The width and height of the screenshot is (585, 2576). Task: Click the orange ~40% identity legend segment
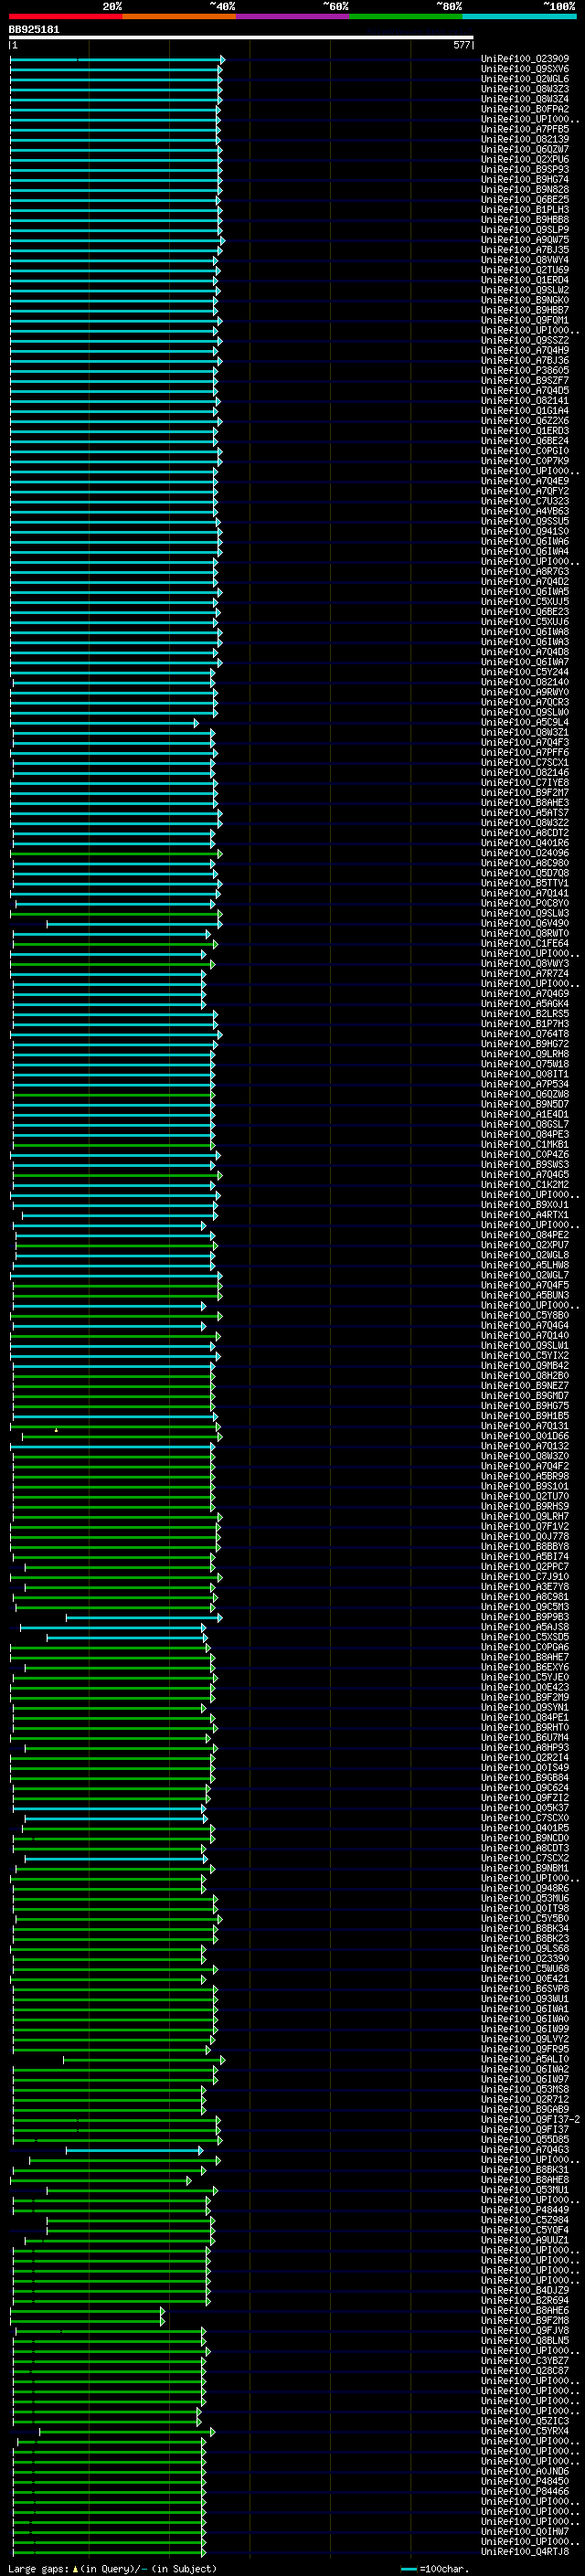[x=179, y=16]
